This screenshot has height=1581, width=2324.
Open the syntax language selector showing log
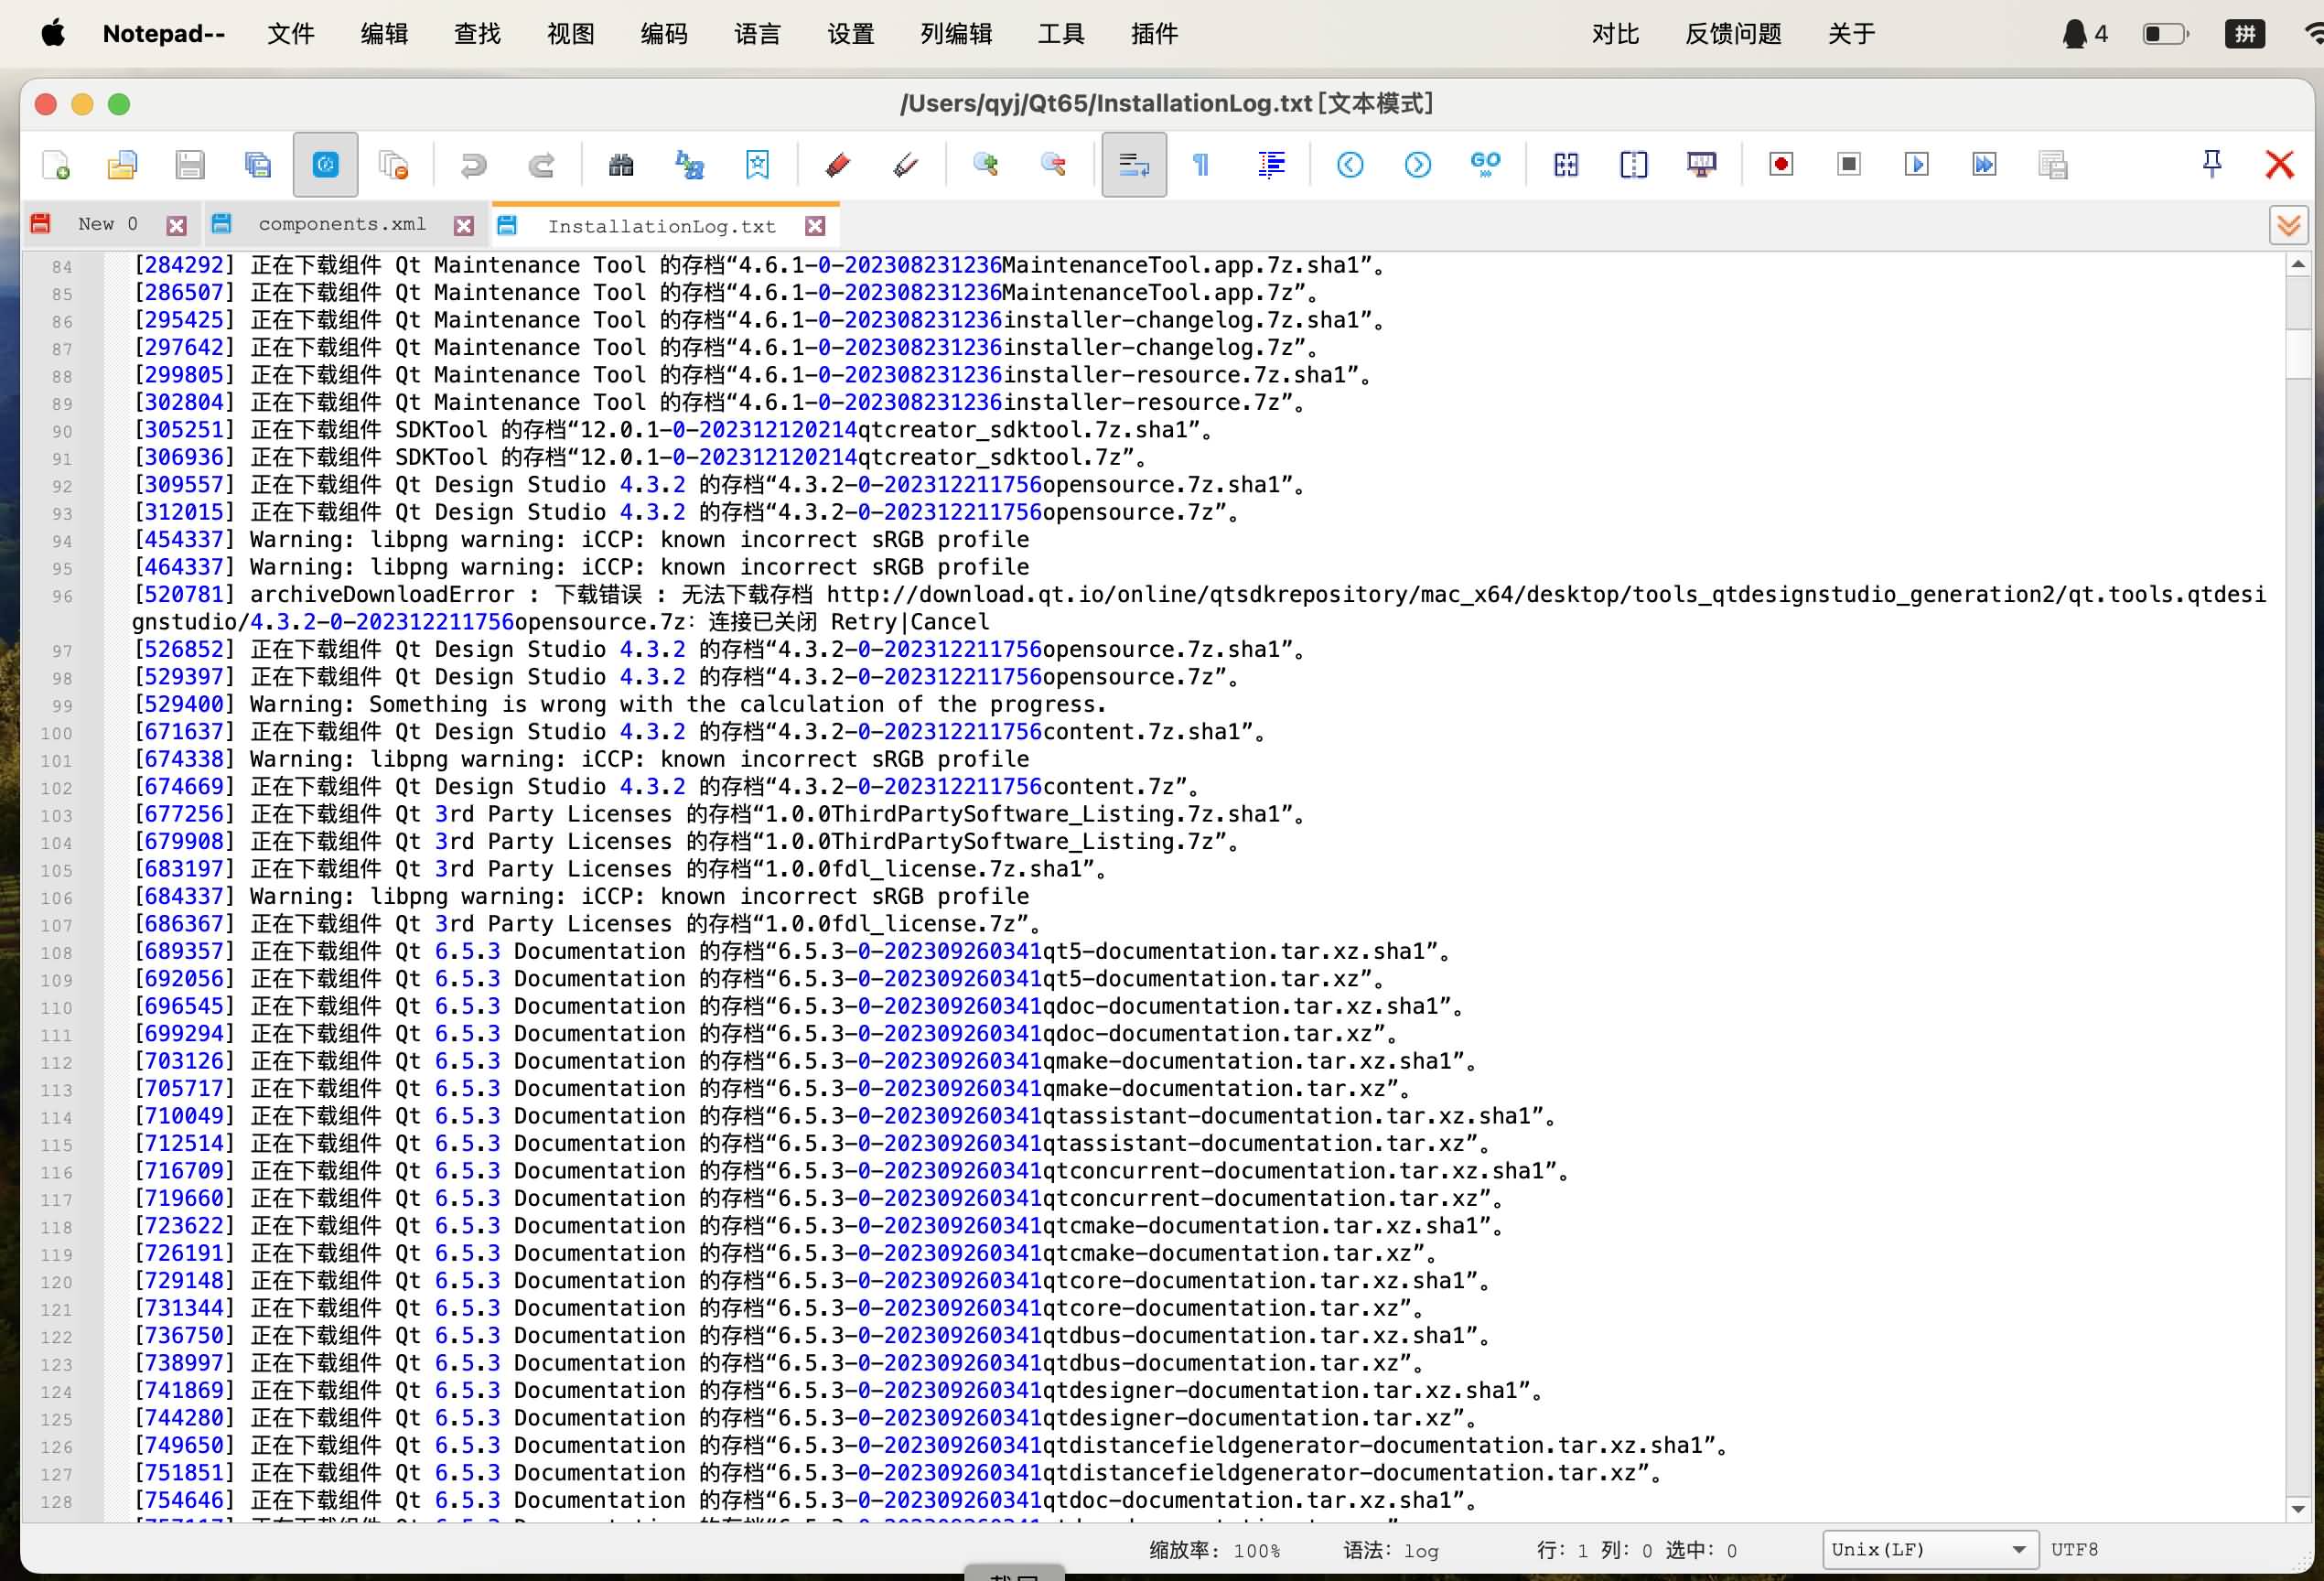pyautogui.click(x=1418, y=1550)
